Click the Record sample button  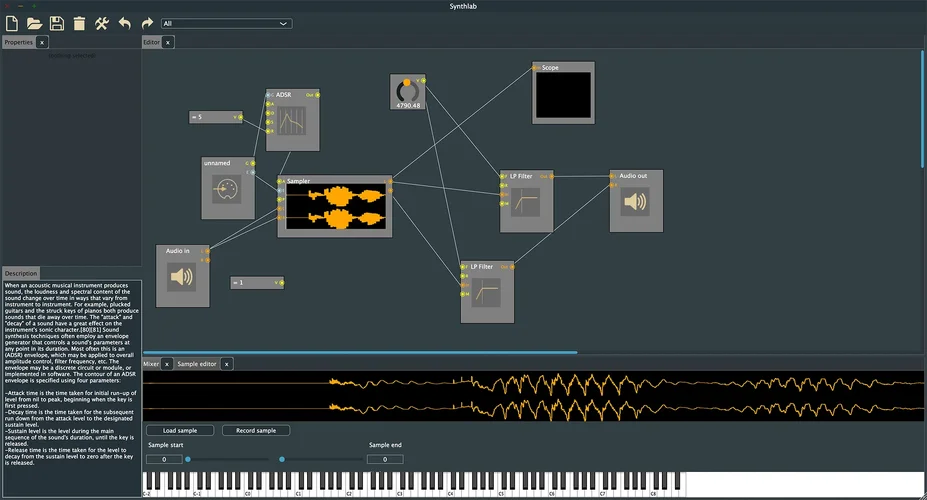coord(256,430)
